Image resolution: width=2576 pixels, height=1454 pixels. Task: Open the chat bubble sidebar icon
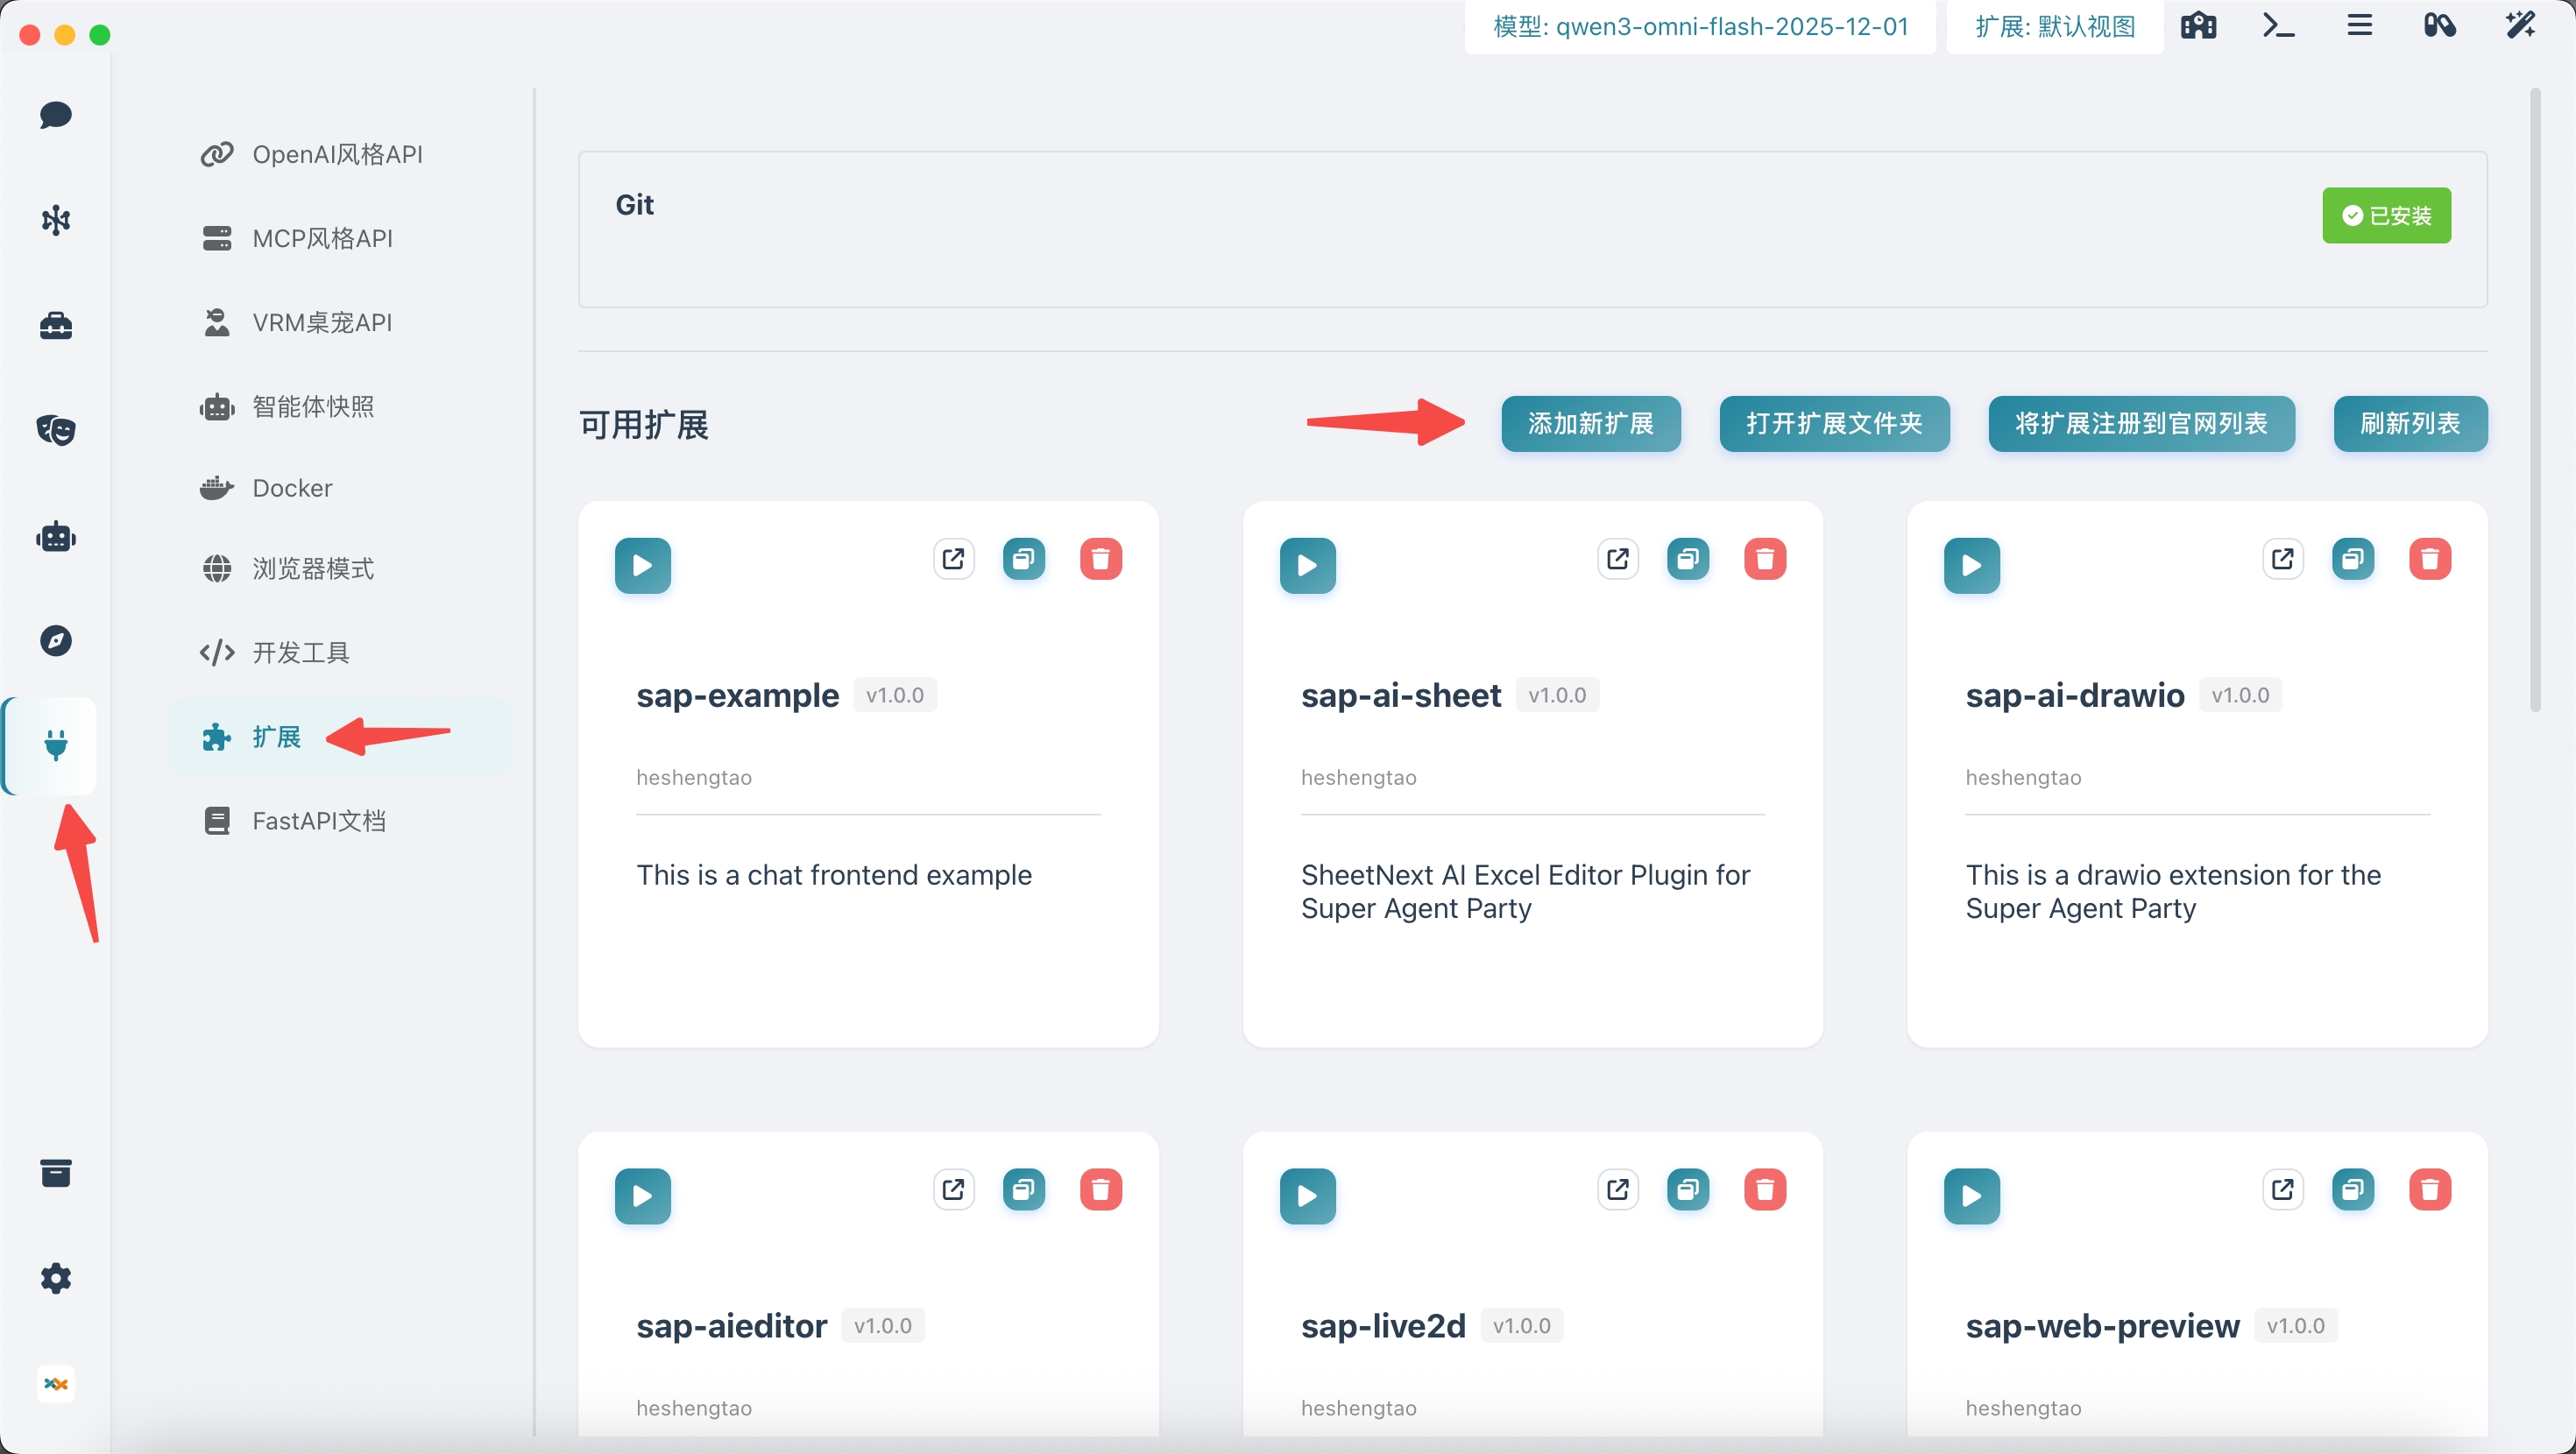point(56,115)
